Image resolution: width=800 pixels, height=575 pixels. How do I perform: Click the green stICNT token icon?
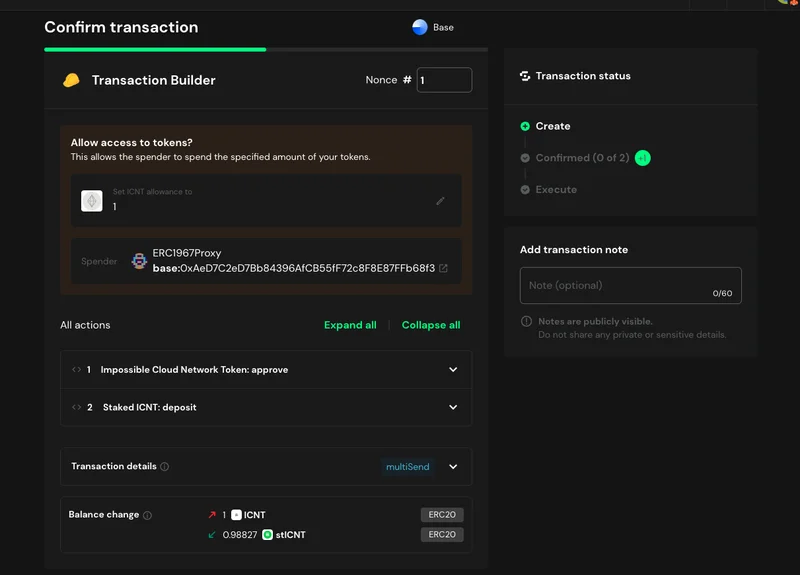pyautogui.click(x=268, y=535)
